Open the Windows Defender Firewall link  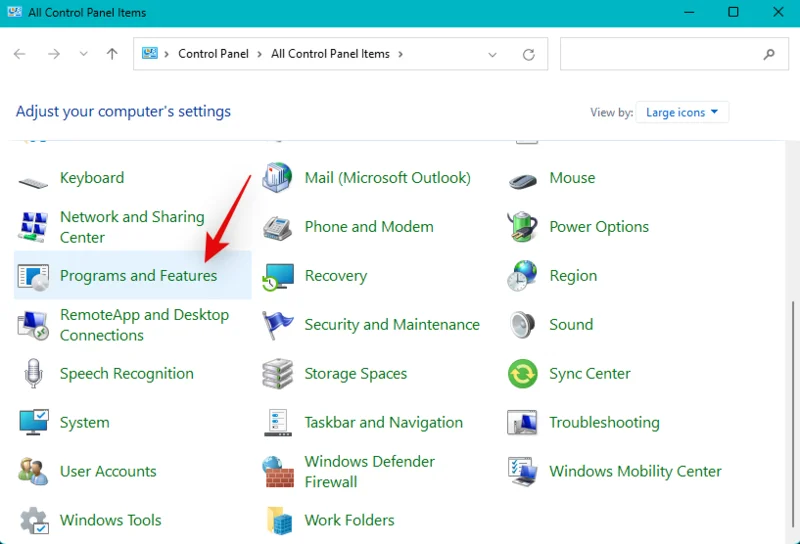click(x=369, y=472)
